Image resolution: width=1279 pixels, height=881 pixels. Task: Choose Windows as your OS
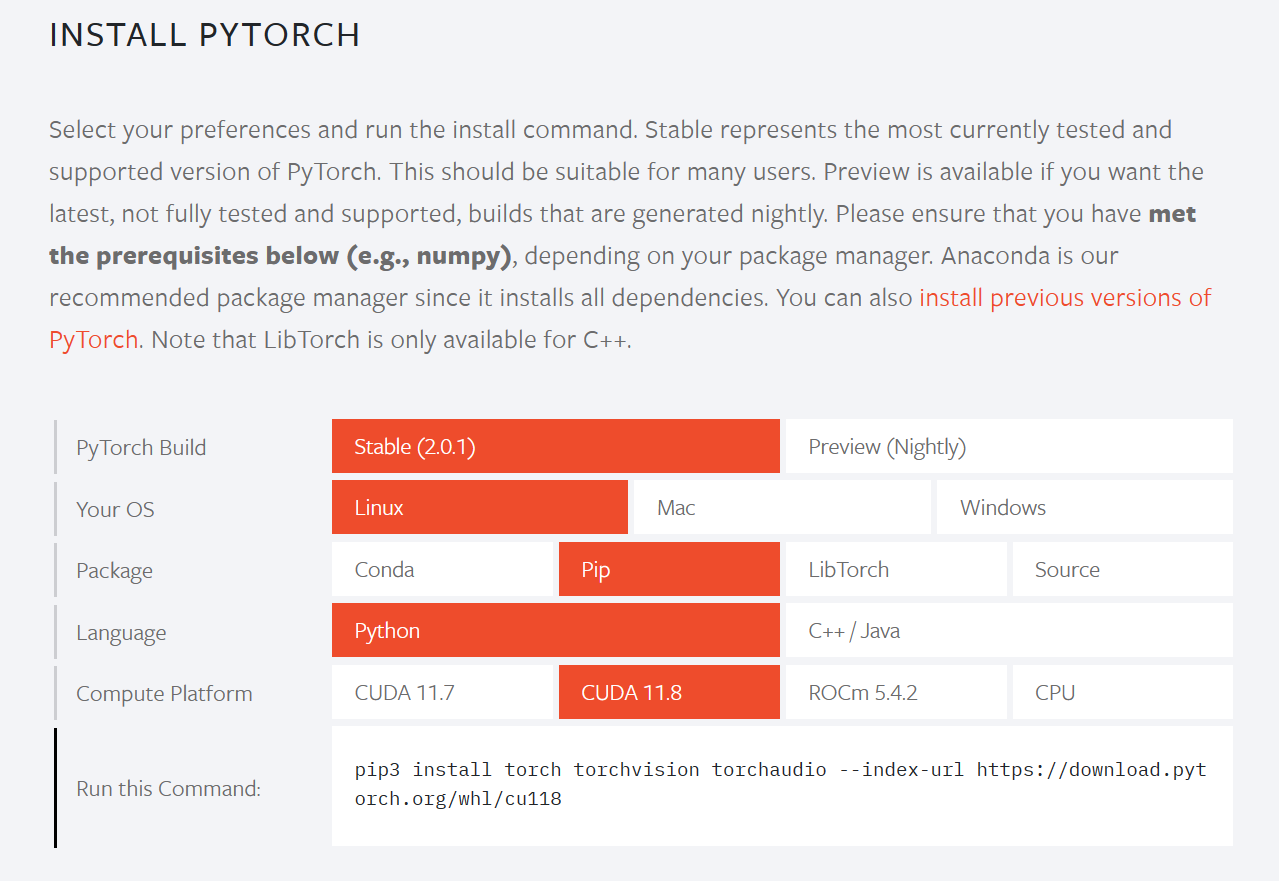(x=1085, y=507)
